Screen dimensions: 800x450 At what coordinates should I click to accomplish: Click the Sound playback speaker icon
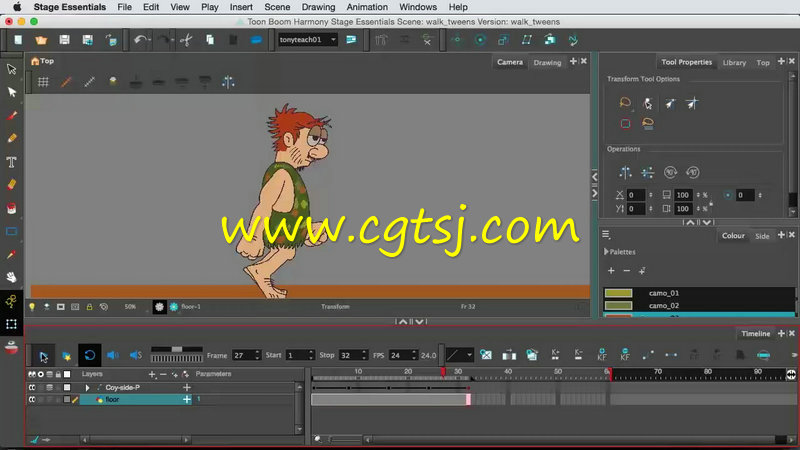click(x=113, y=355)
